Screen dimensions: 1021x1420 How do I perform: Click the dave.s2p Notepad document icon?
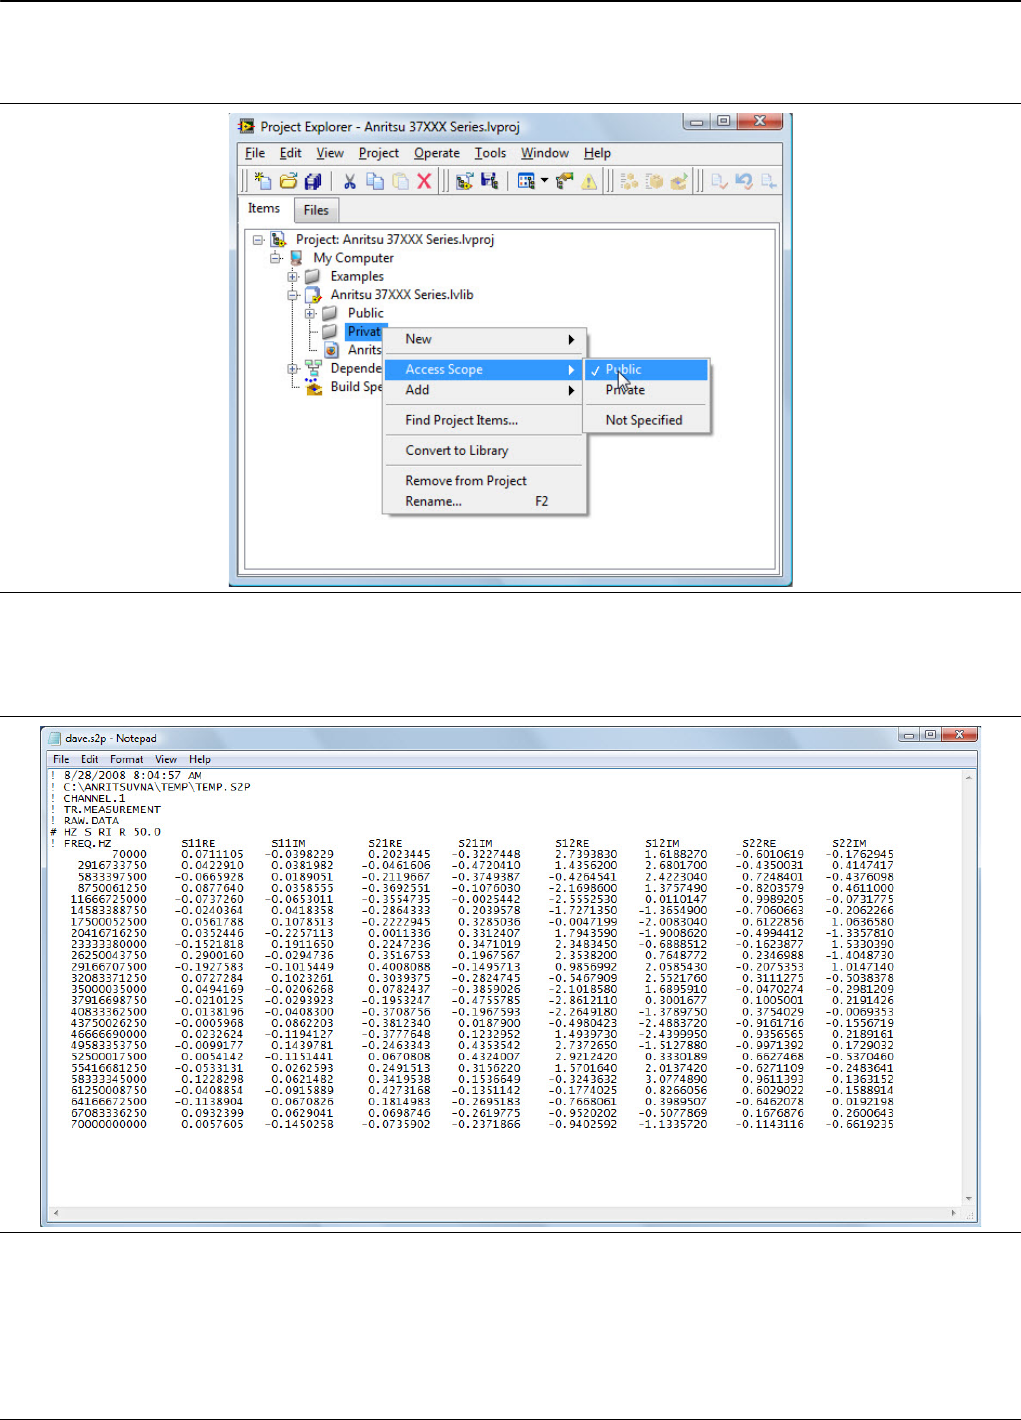coord(55,738)
